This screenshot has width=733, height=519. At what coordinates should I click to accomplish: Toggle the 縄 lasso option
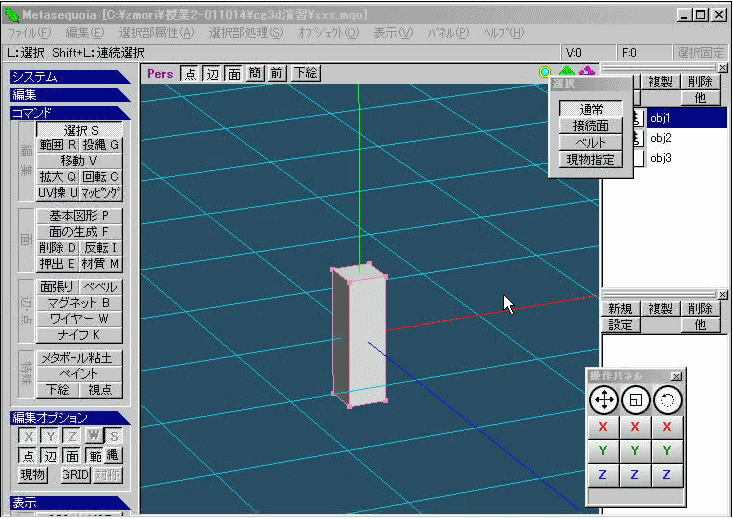(113, 455)
